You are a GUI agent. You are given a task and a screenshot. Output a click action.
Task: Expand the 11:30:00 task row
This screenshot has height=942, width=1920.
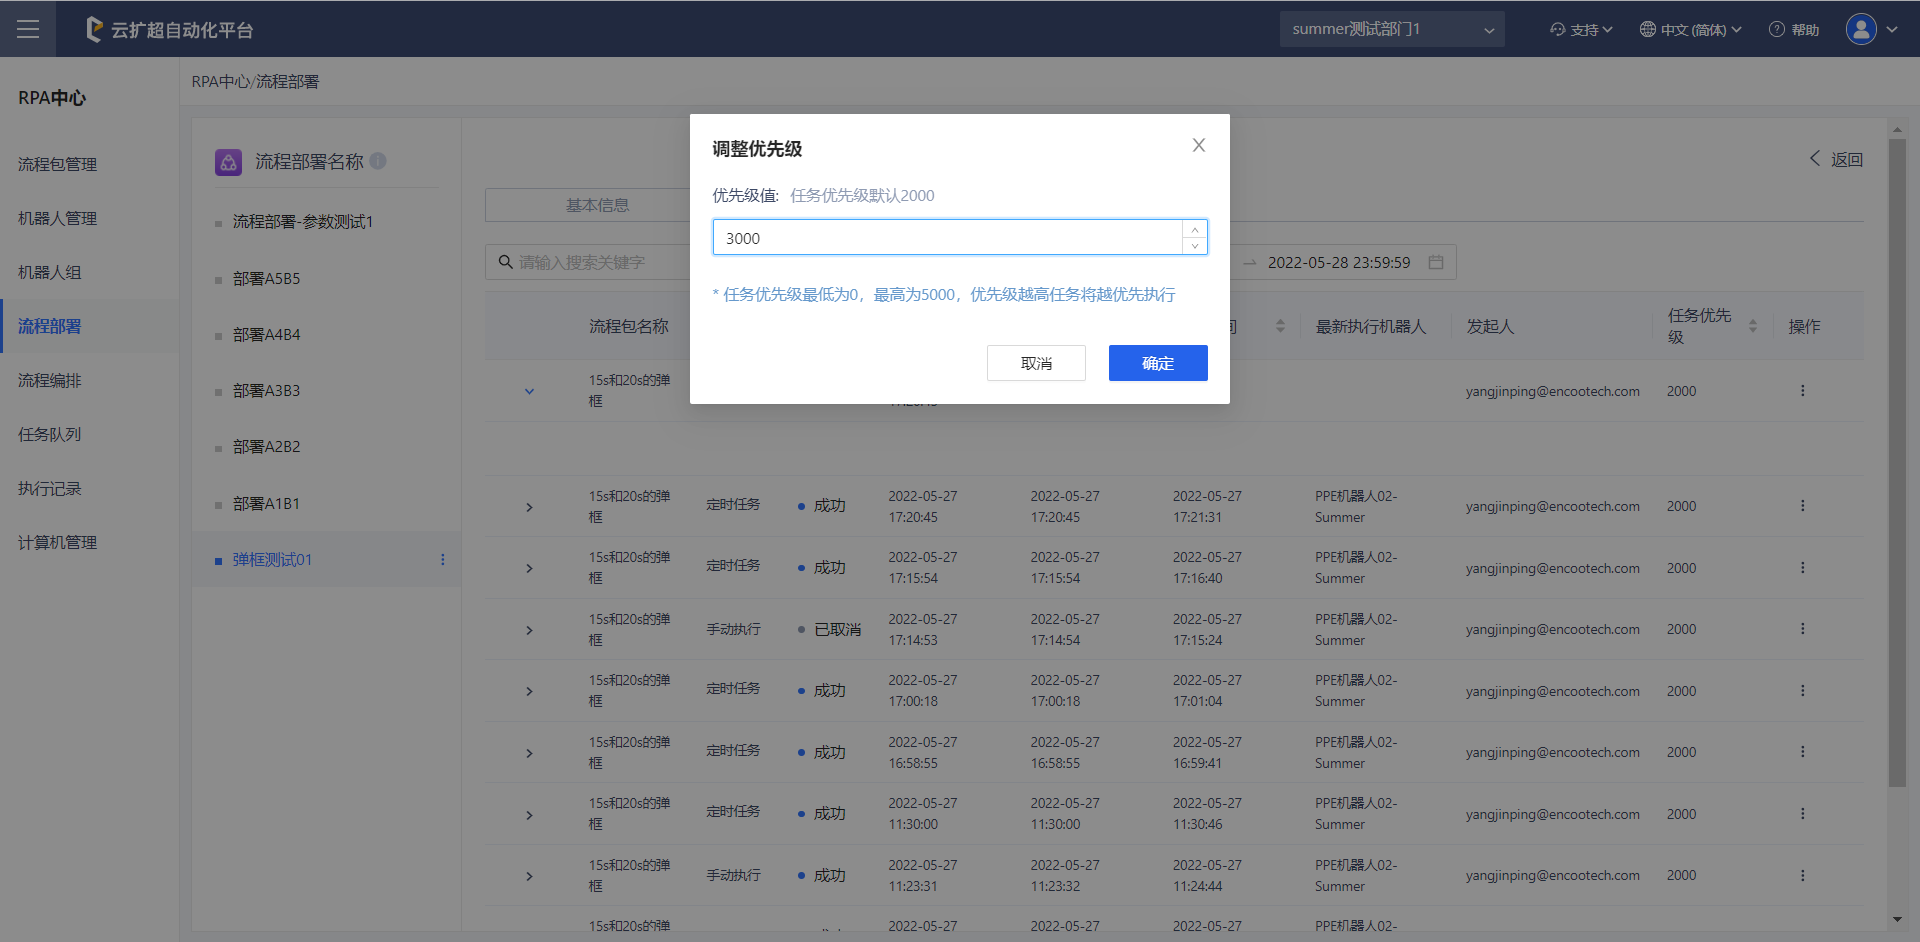click(529, 815)
